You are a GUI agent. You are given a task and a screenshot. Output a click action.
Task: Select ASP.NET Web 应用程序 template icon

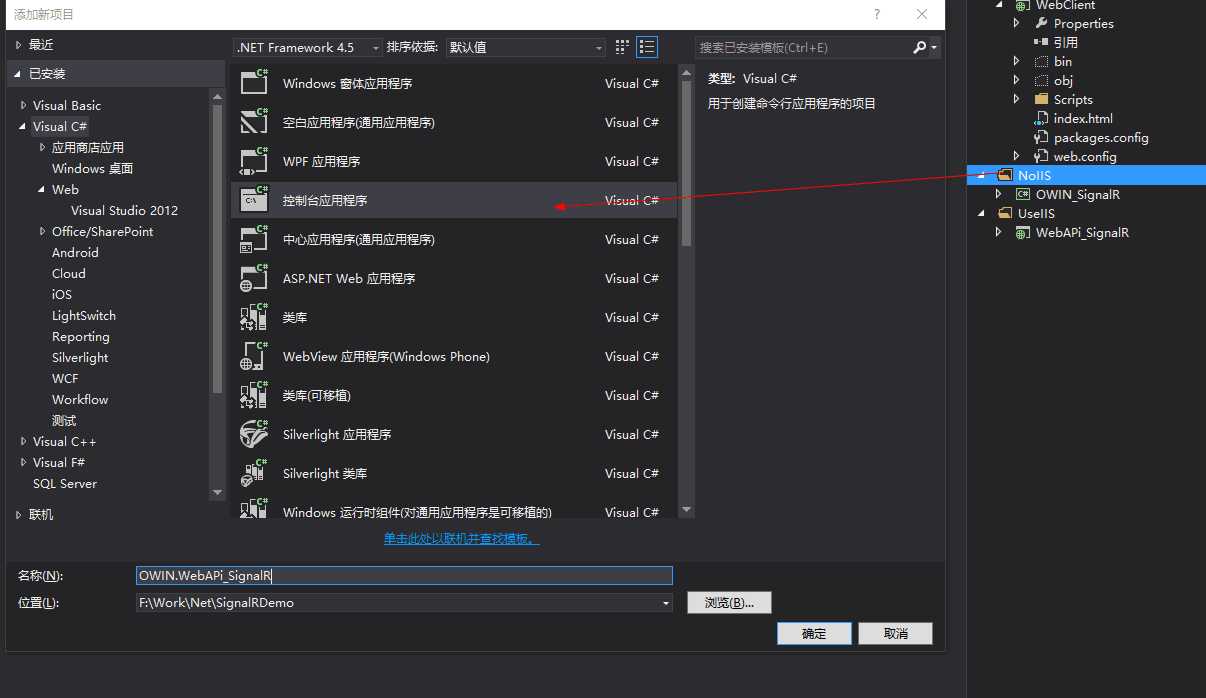(x=254, y=278)
